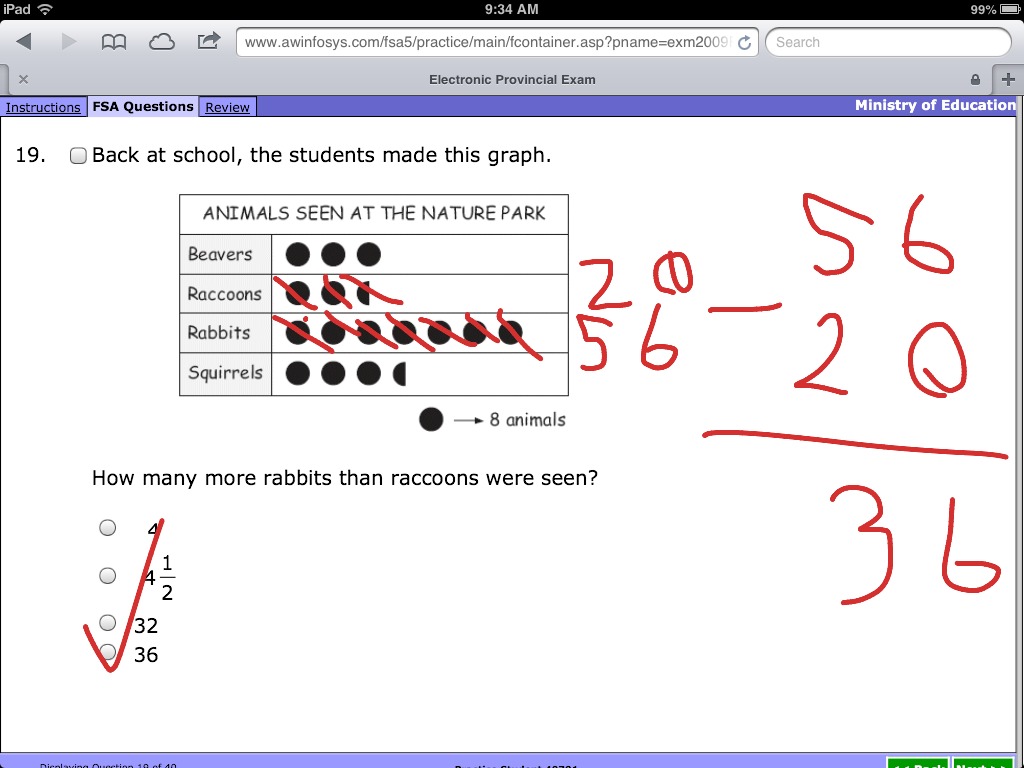This screenshot has height=768, width=1024.
Task: Check the flag box beside question 19
Action: click(x=78, y=156)
